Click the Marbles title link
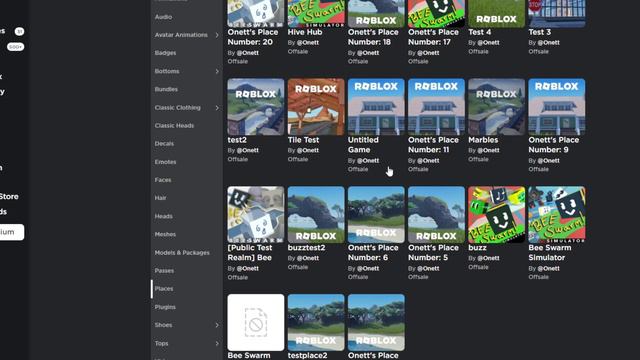Image resolution: width=640 pixels, height=360 pixels. (483, 140)
